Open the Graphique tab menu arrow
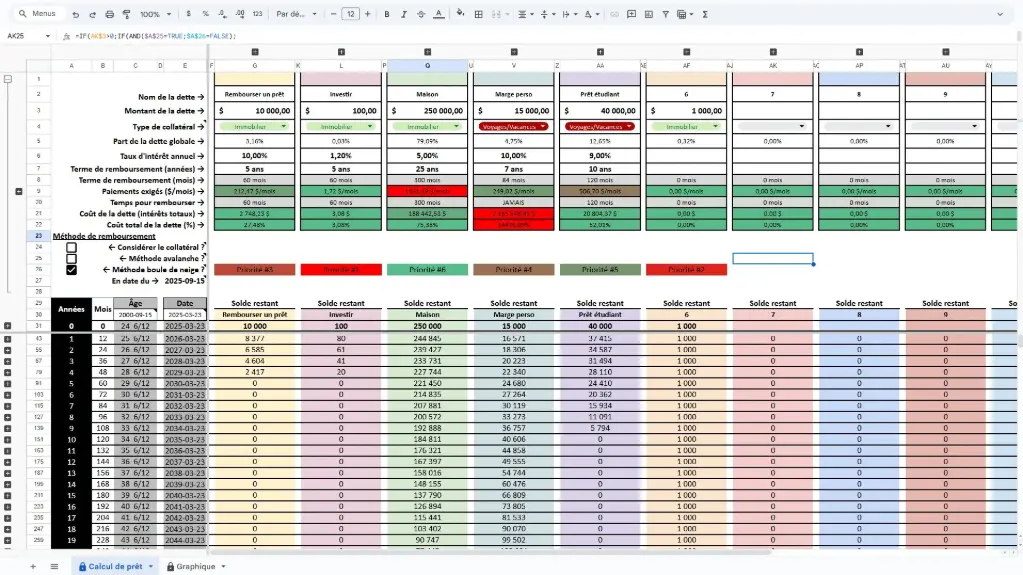Viewport: 1023px width, 575px height. [x=223, y=567]
